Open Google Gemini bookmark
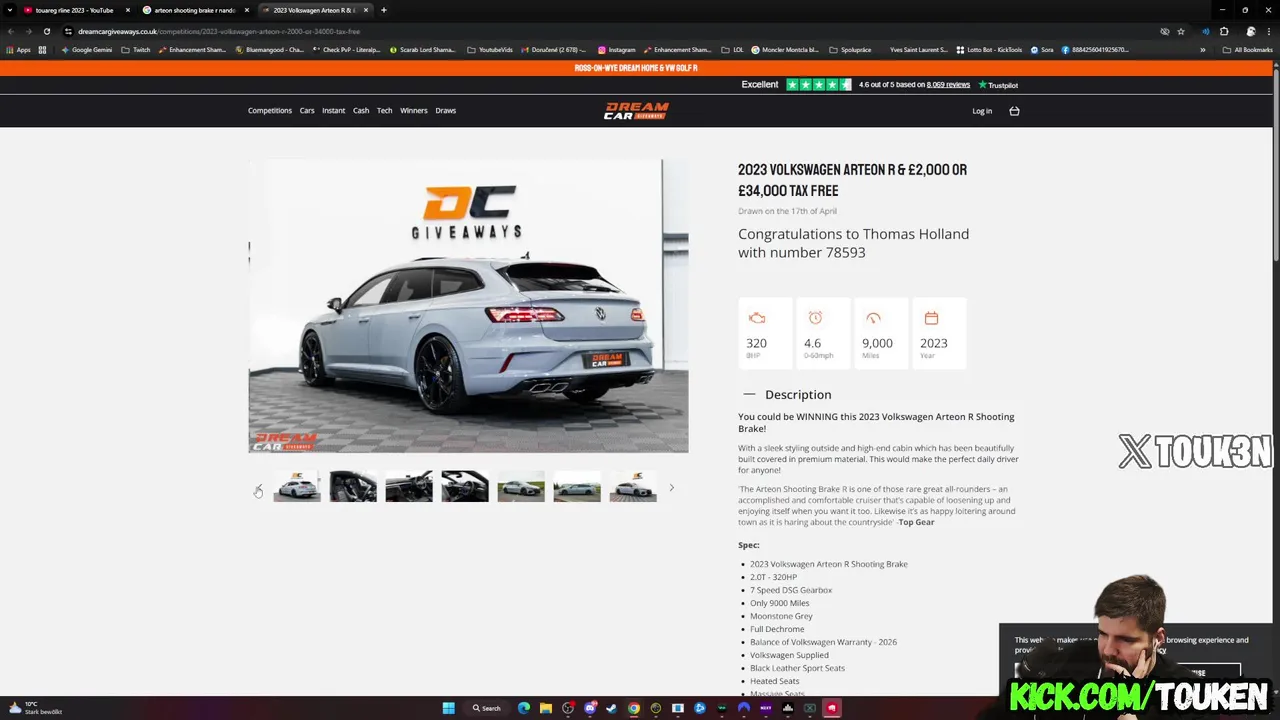Viewport: 1280px width, 720px height. pyautogui.click(x=86, y=50)
